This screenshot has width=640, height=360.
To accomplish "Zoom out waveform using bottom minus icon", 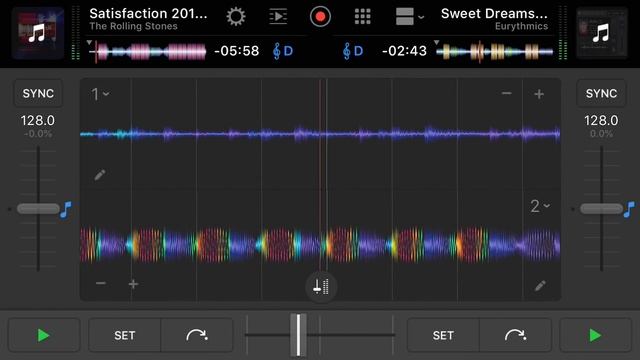I will pos(100,283).
